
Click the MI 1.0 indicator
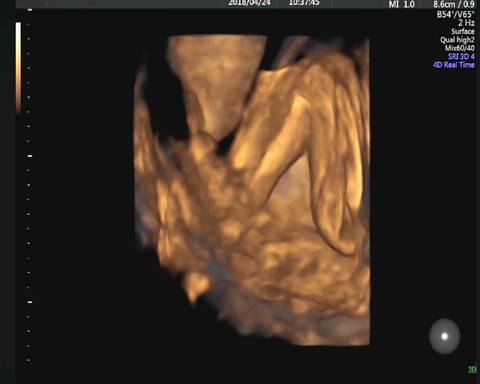tap(402, 4)
